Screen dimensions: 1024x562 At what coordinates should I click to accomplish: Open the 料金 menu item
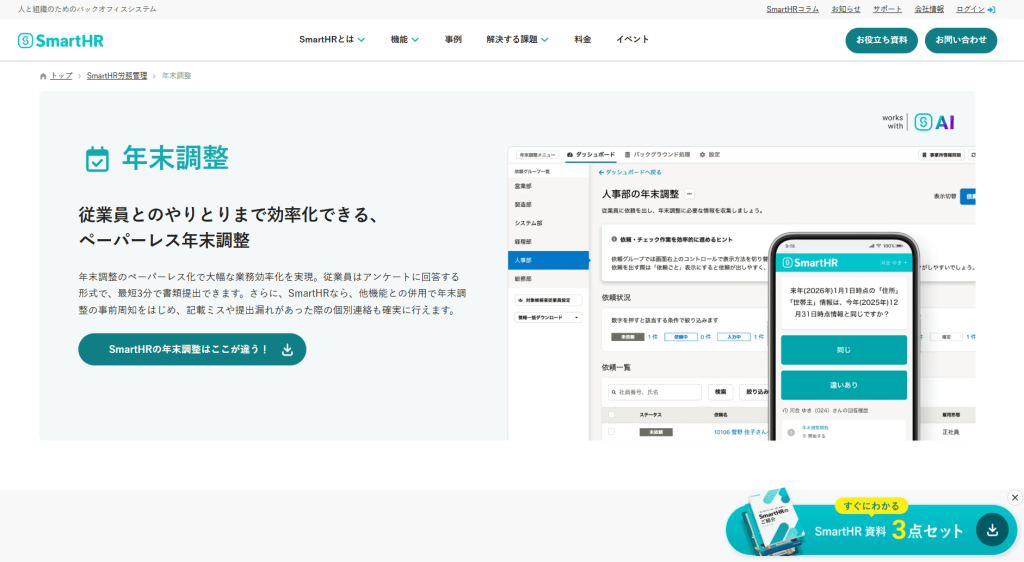click(x=583, y=40)
